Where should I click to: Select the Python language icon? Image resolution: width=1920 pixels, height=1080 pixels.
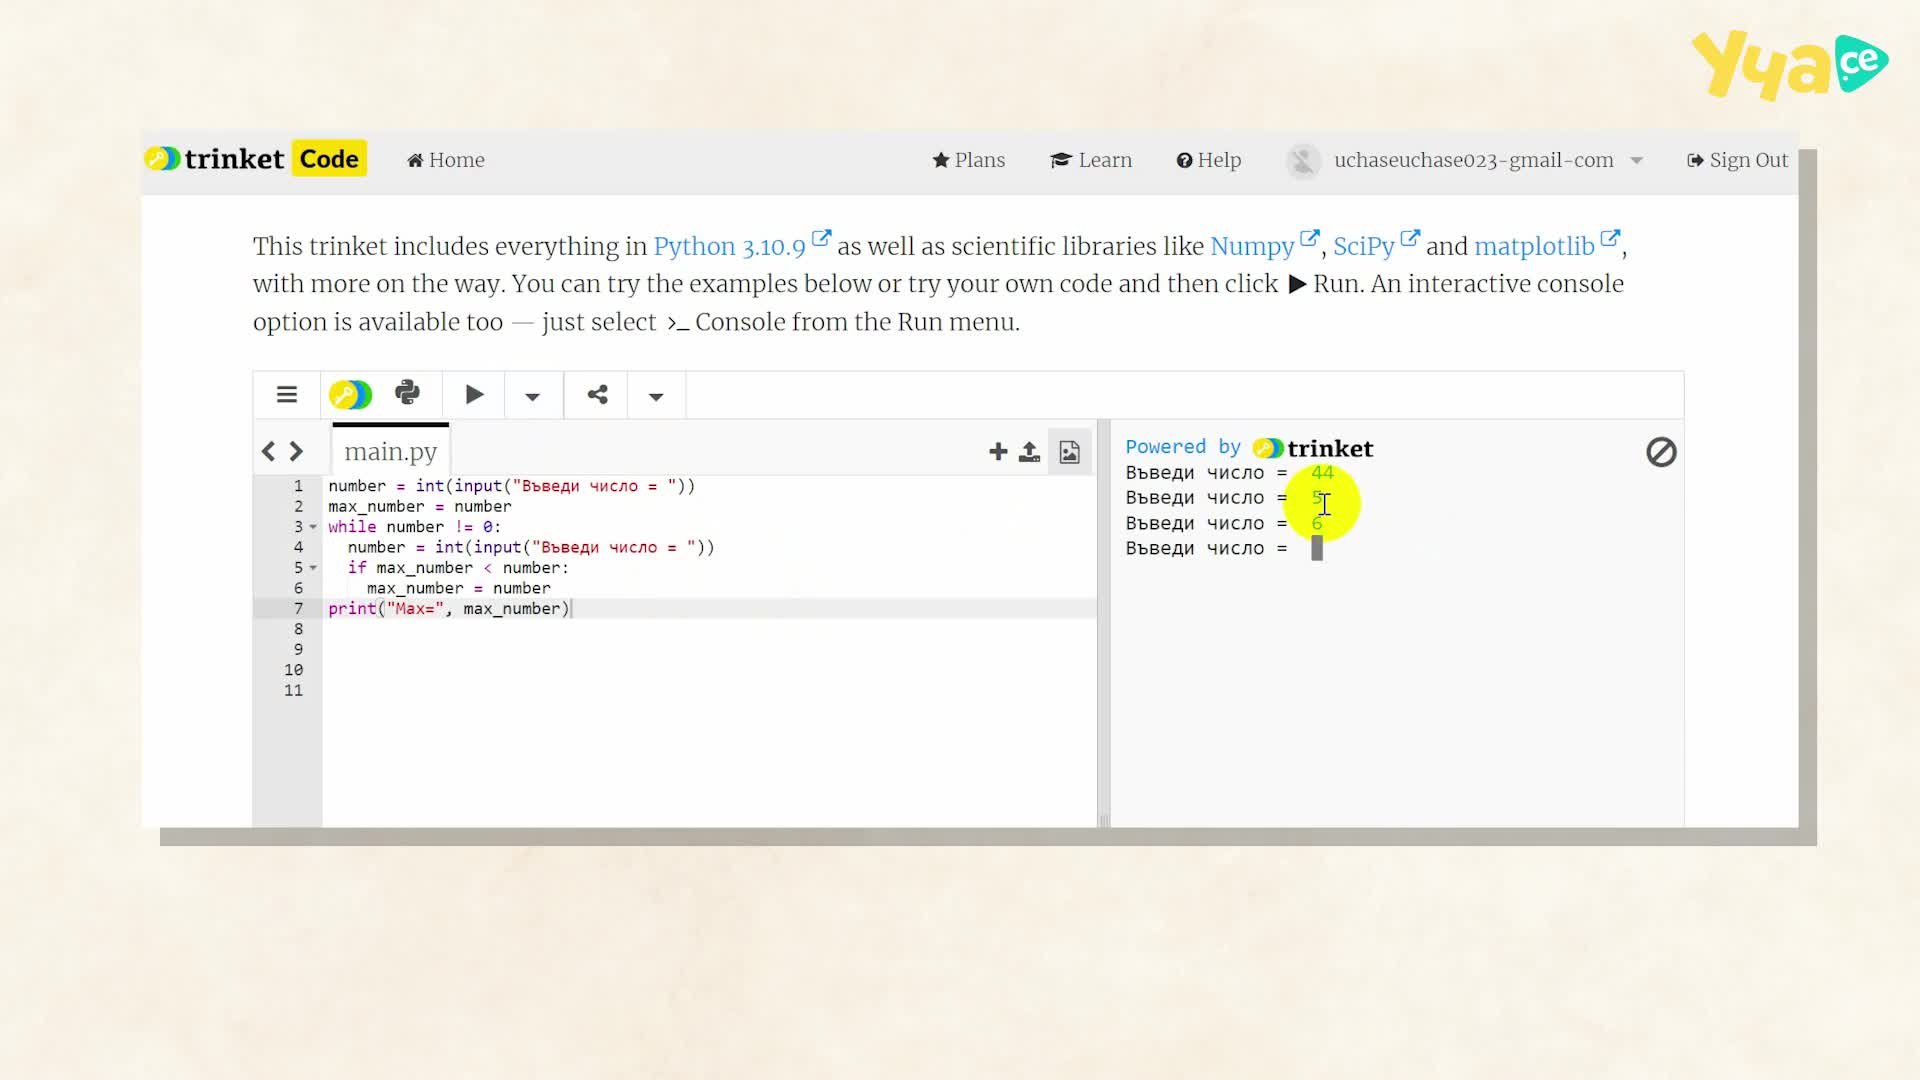(x=407, y=393)
